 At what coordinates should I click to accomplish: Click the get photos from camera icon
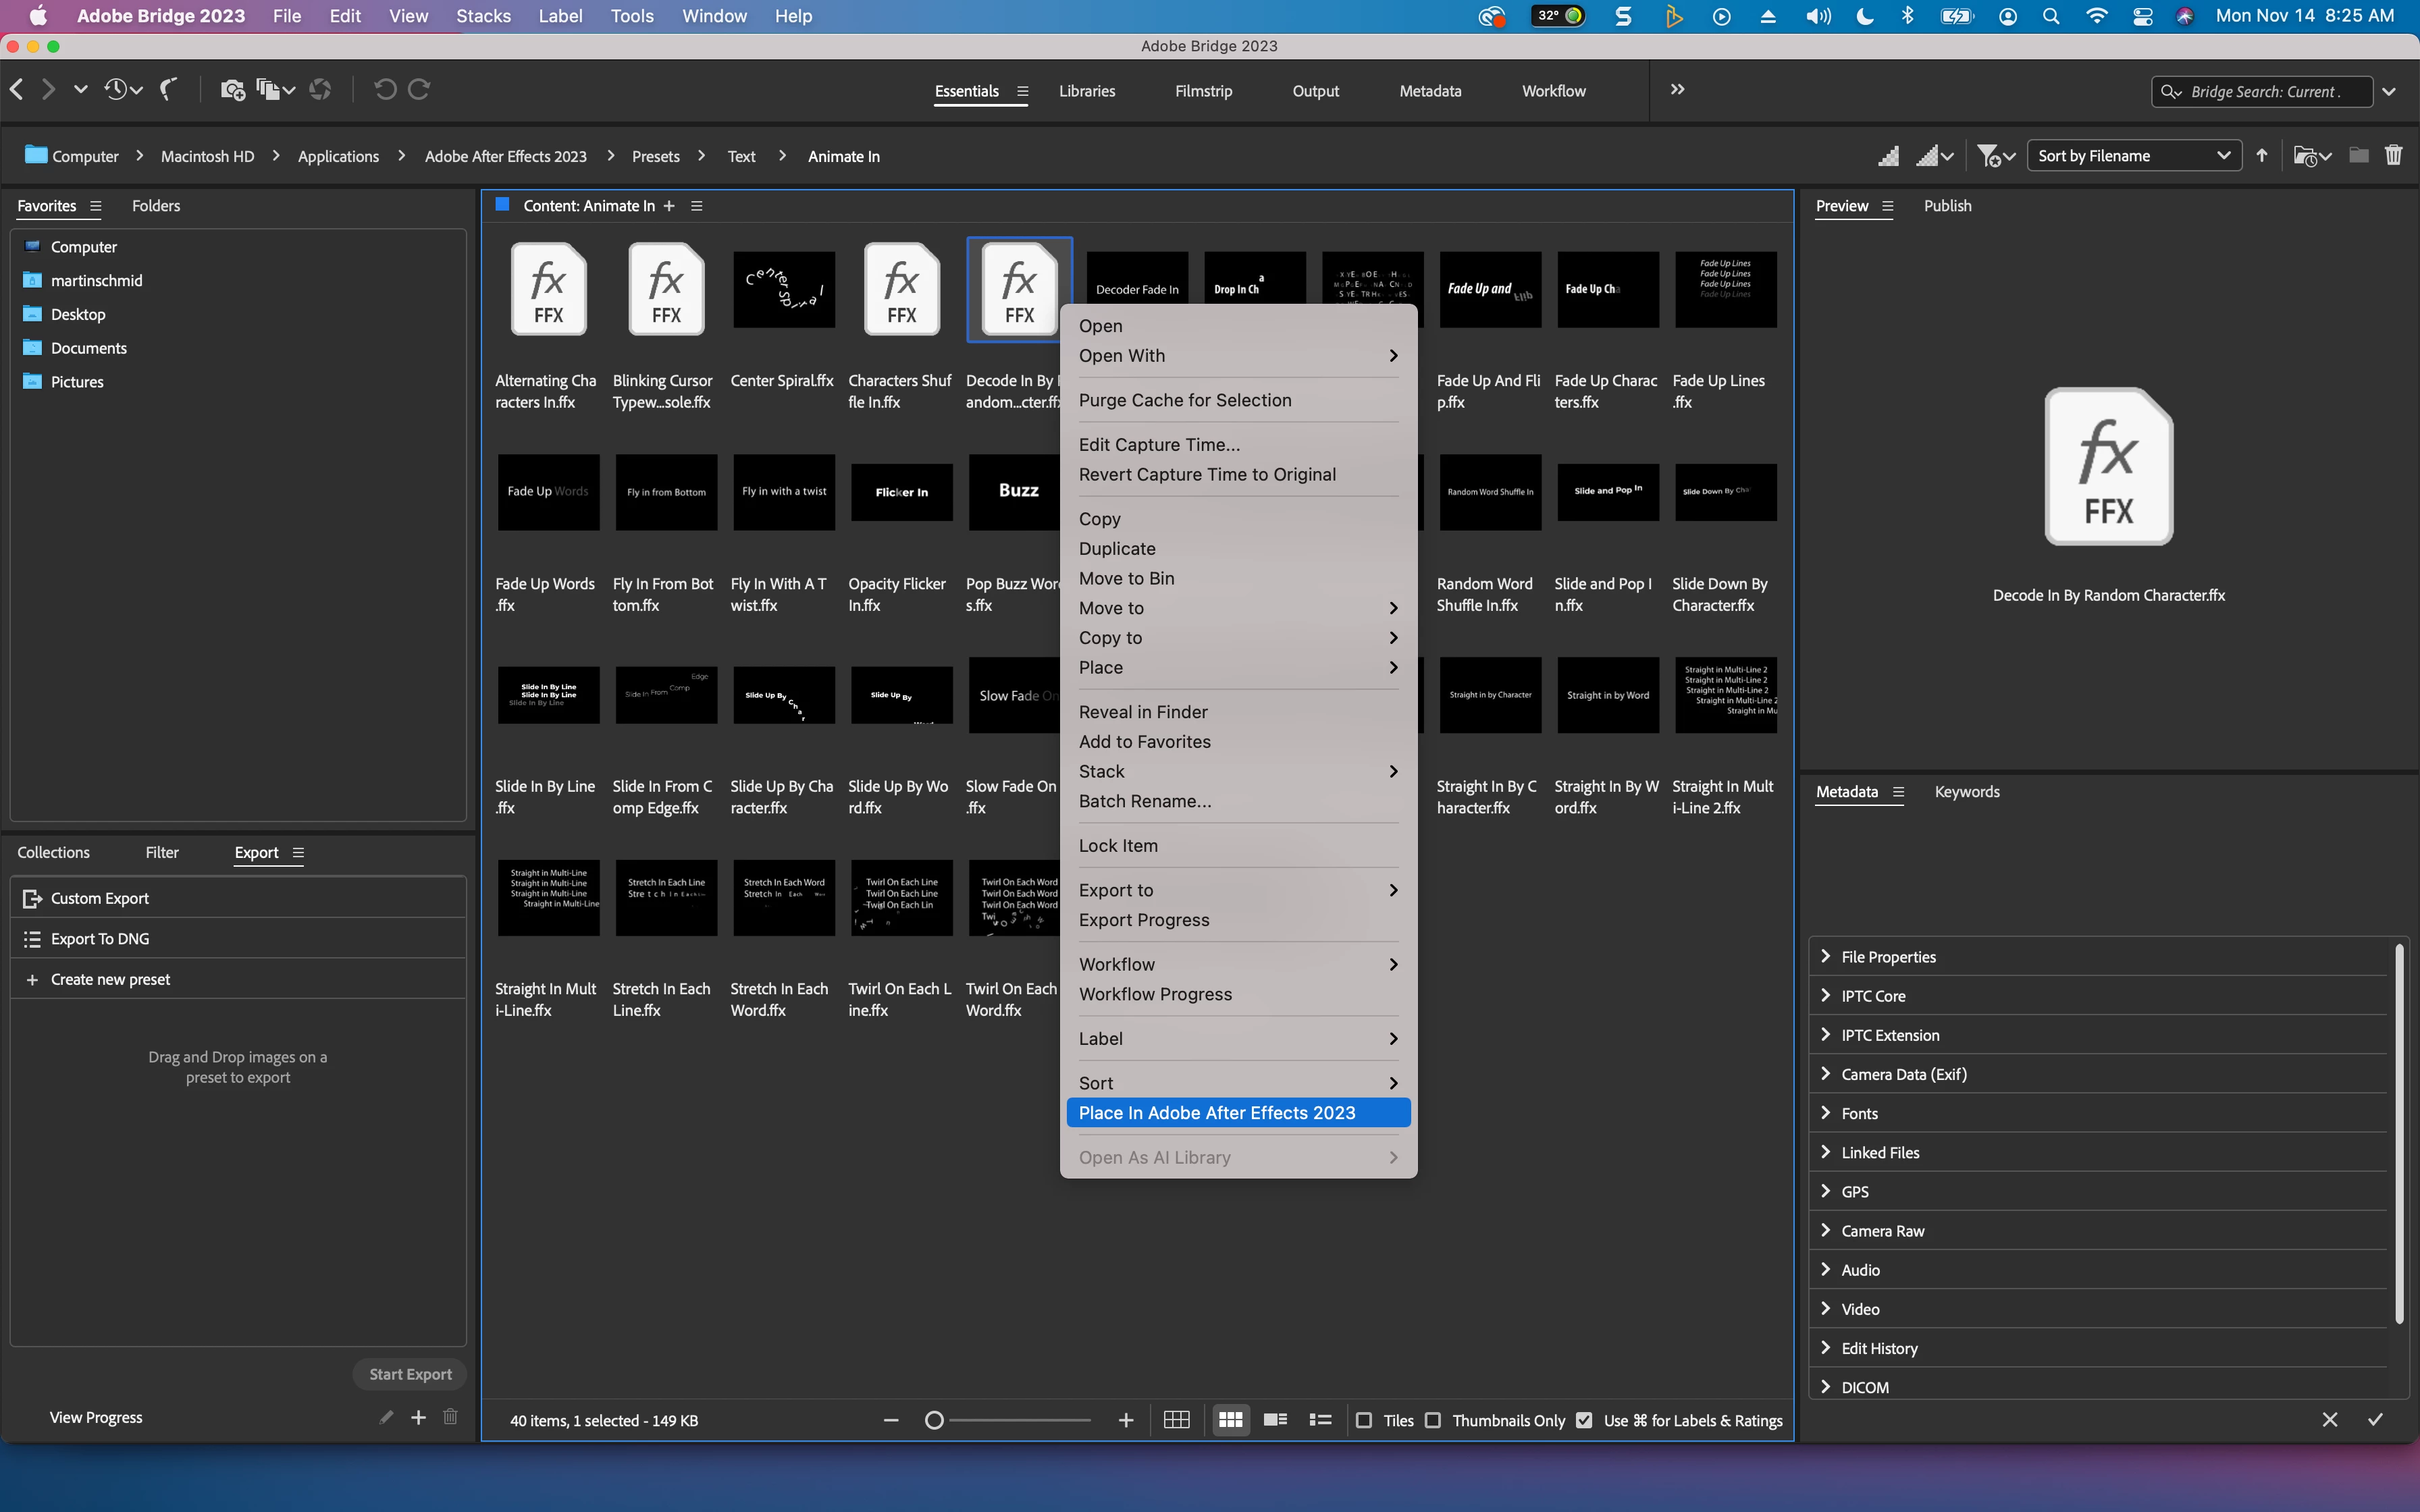click(232, 90)
